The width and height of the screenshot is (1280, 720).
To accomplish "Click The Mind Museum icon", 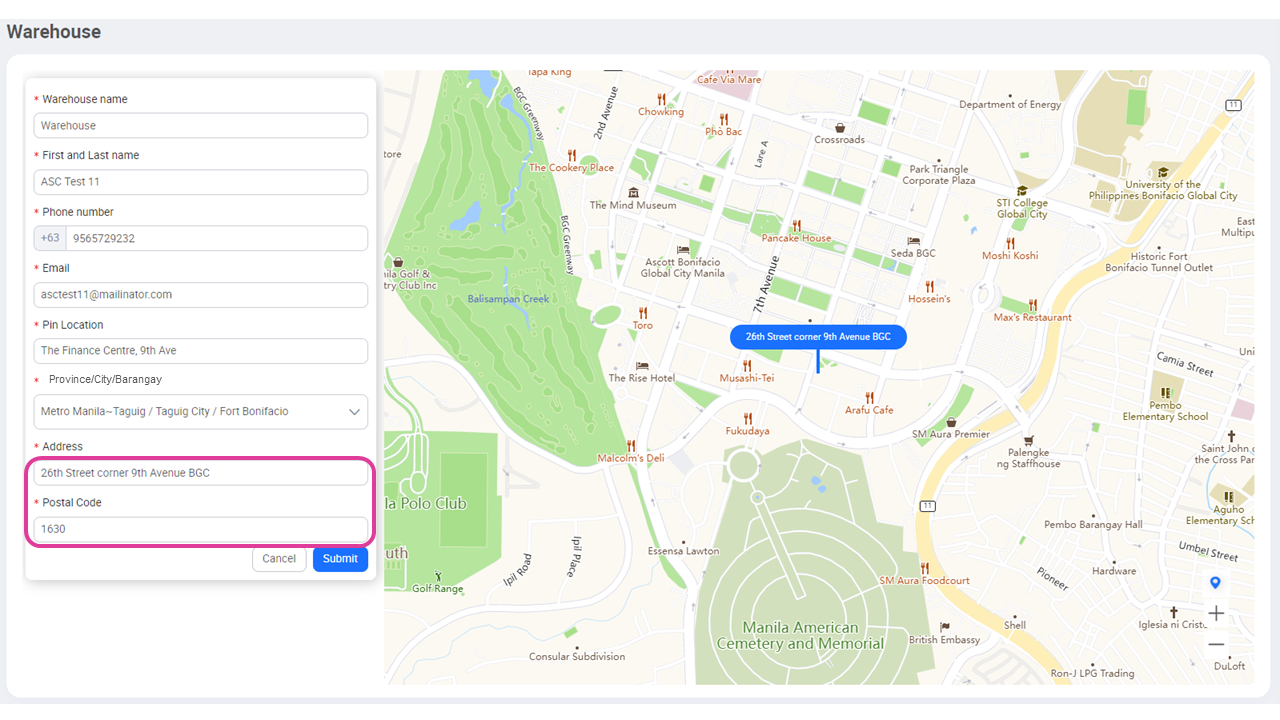I will [632, 191].
